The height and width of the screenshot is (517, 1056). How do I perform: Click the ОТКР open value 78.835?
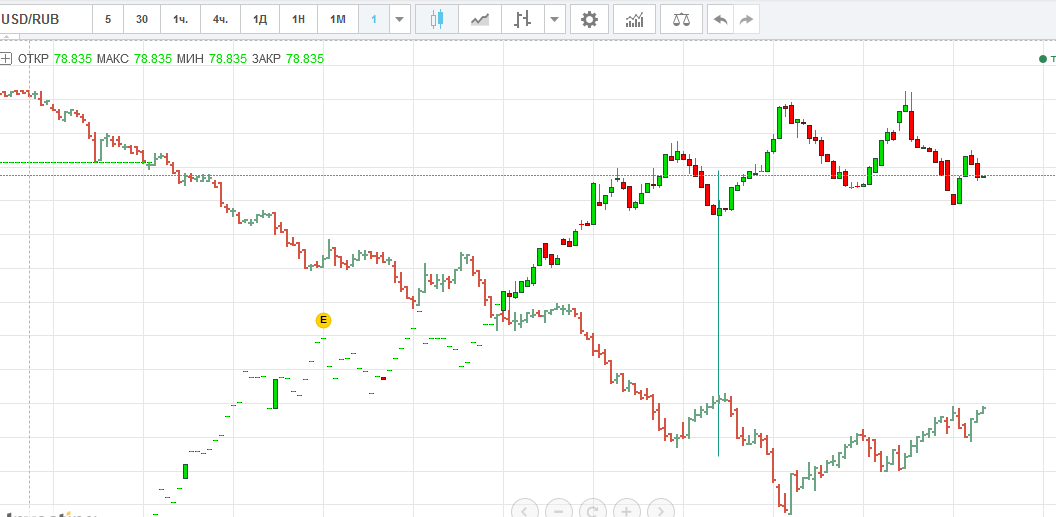tap(73, 59)
